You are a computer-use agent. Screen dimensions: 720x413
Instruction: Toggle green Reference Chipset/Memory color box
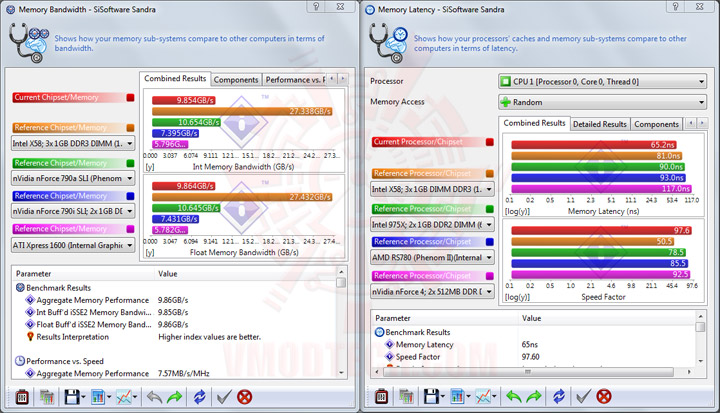click(x=130, y=163)
